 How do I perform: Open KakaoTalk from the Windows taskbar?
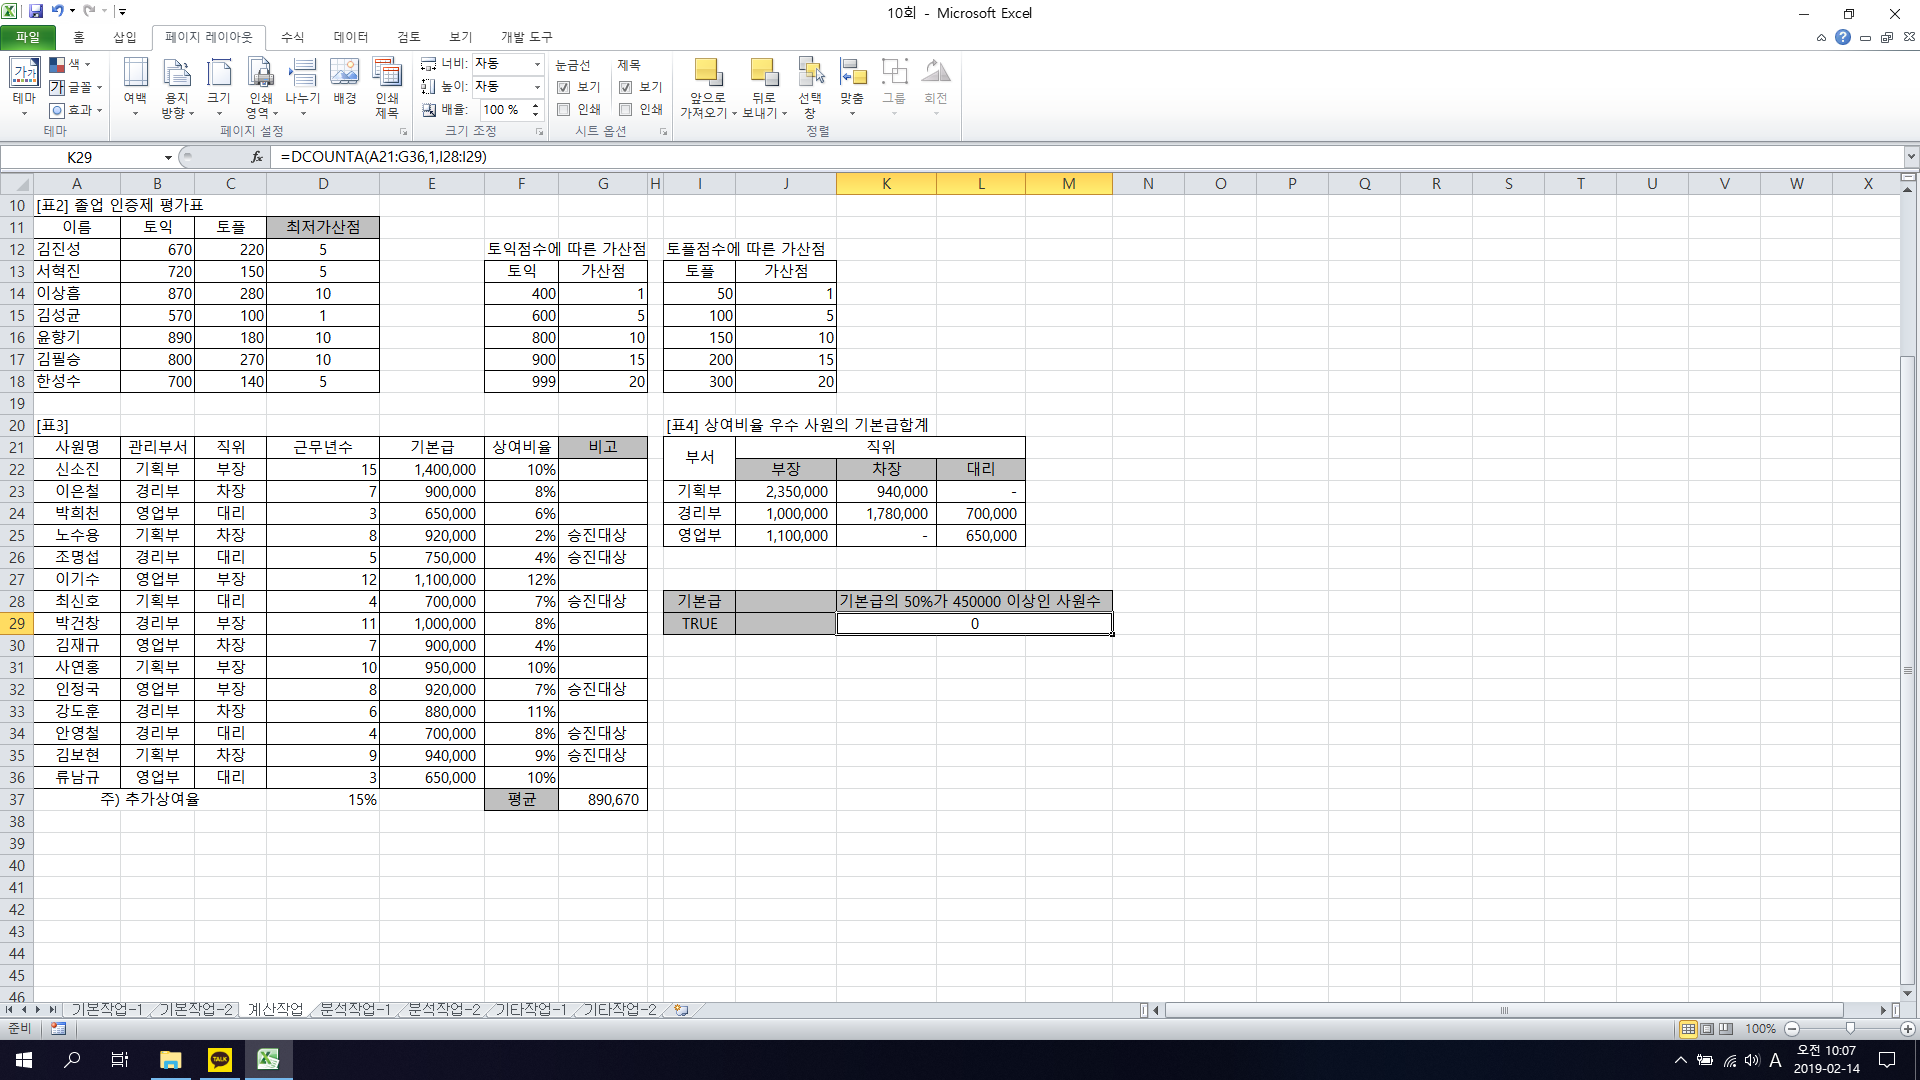pos(219,1060)
